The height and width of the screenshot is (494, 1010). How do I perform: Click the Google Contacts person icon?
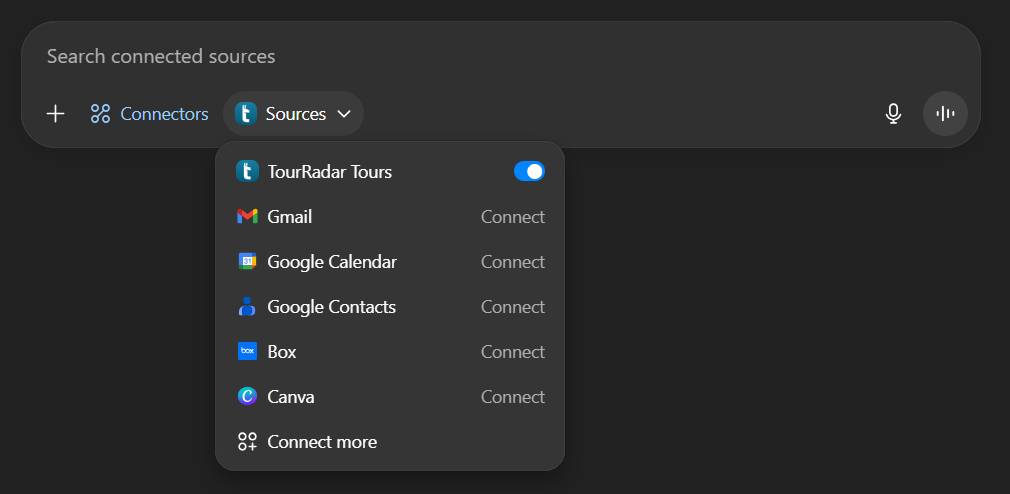[247, 307]
